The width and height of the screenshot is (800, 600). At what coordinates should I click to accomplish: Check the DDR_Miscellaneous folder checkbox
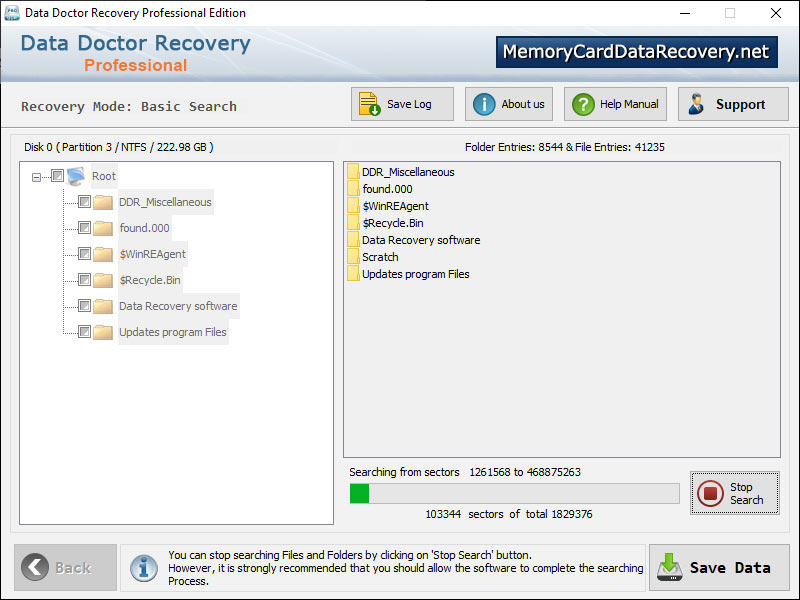point(85,201)
